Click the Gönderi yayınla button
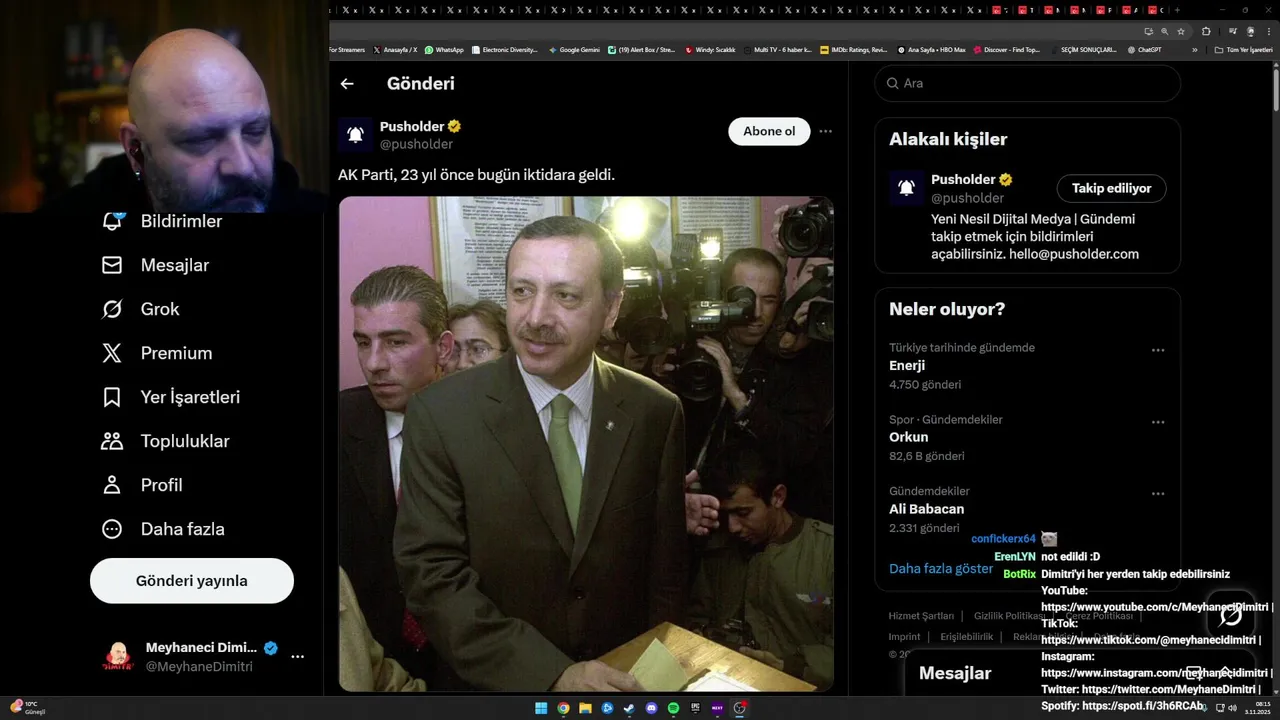Viewport: 1280px width, 720px height. (x=192, y=581)
